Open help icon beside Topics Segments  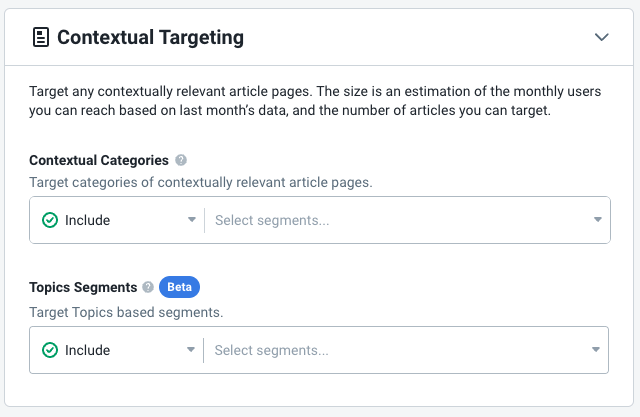148,287
